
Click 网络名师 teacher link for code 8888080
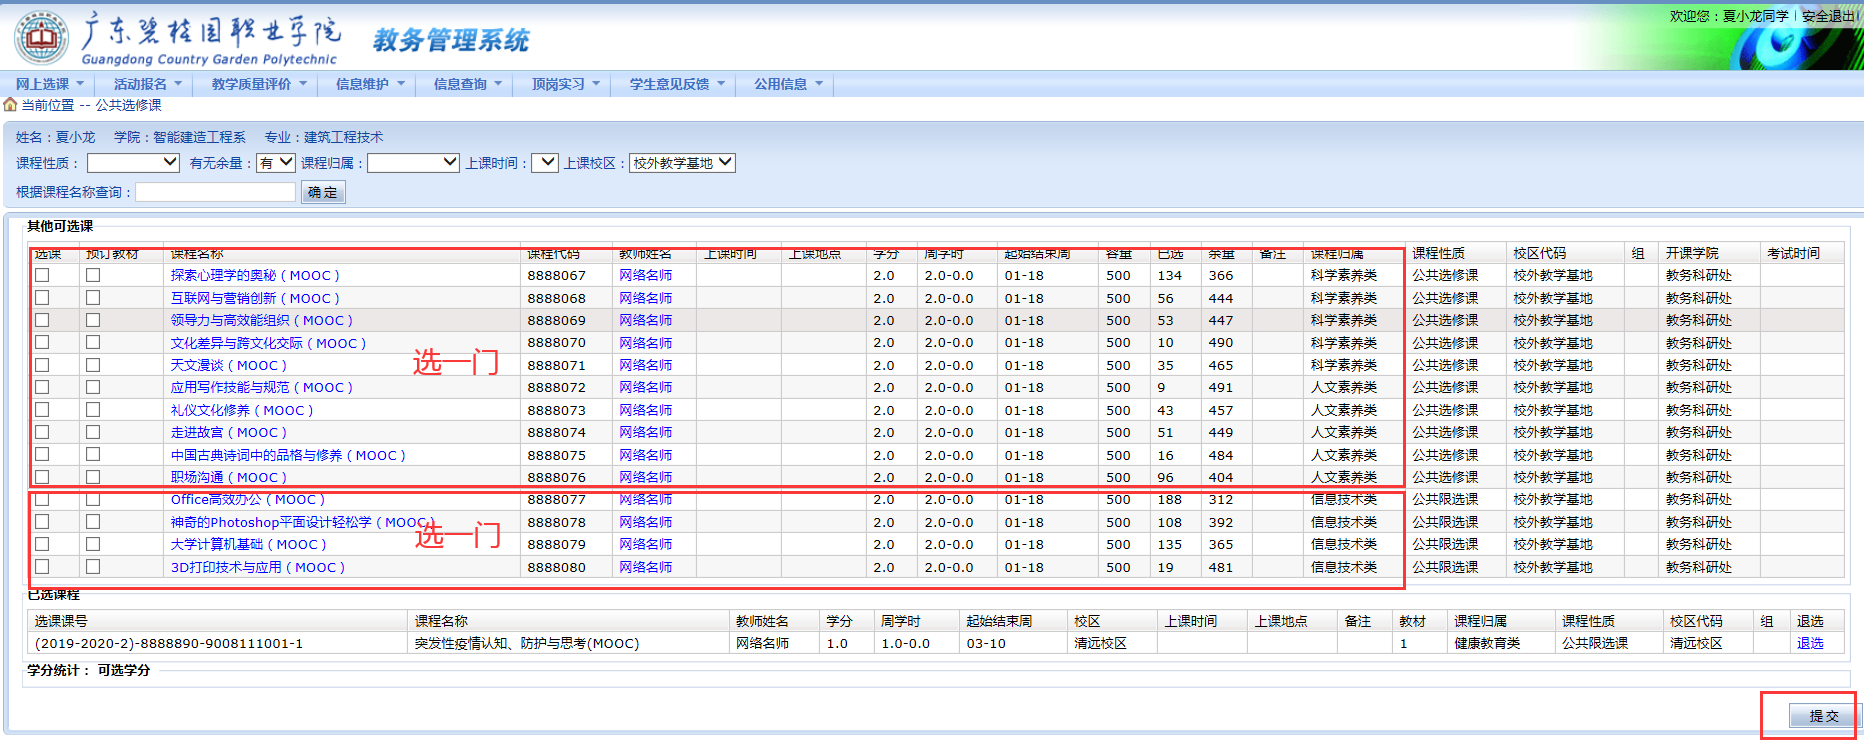pos(645,567)
